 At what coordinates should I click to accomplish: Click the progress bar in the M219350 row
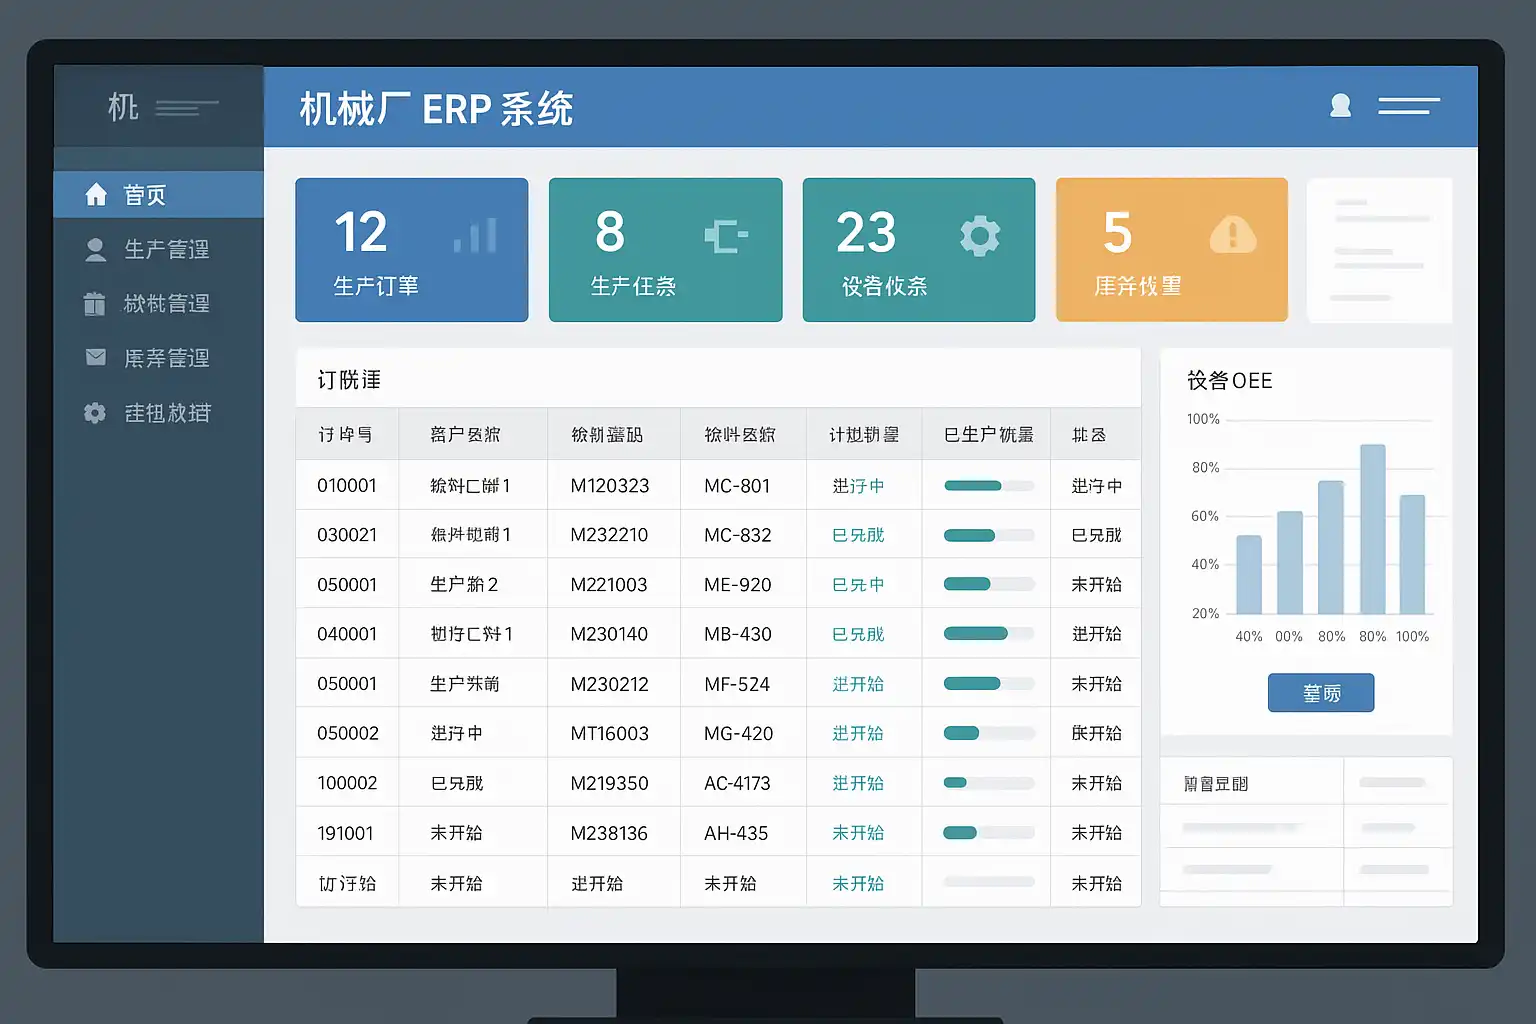coord(989,782)
